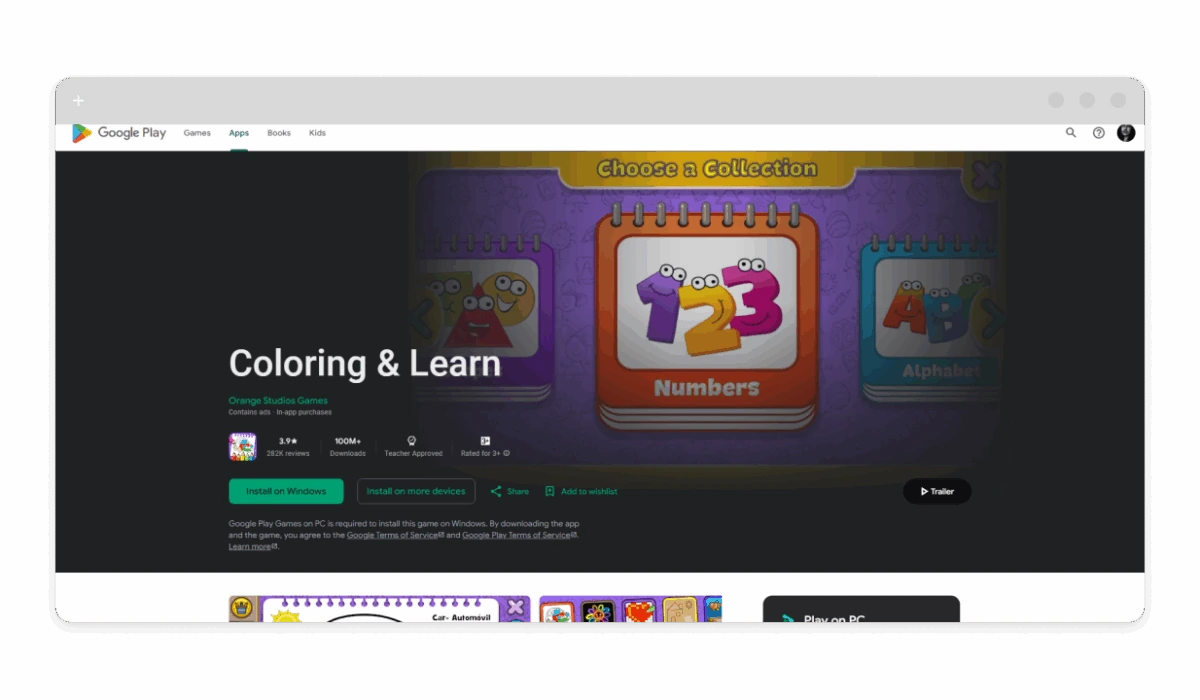The image size is (1200, 700).
Task: Open a new tab with plus icon
Action: pos(78,100)
